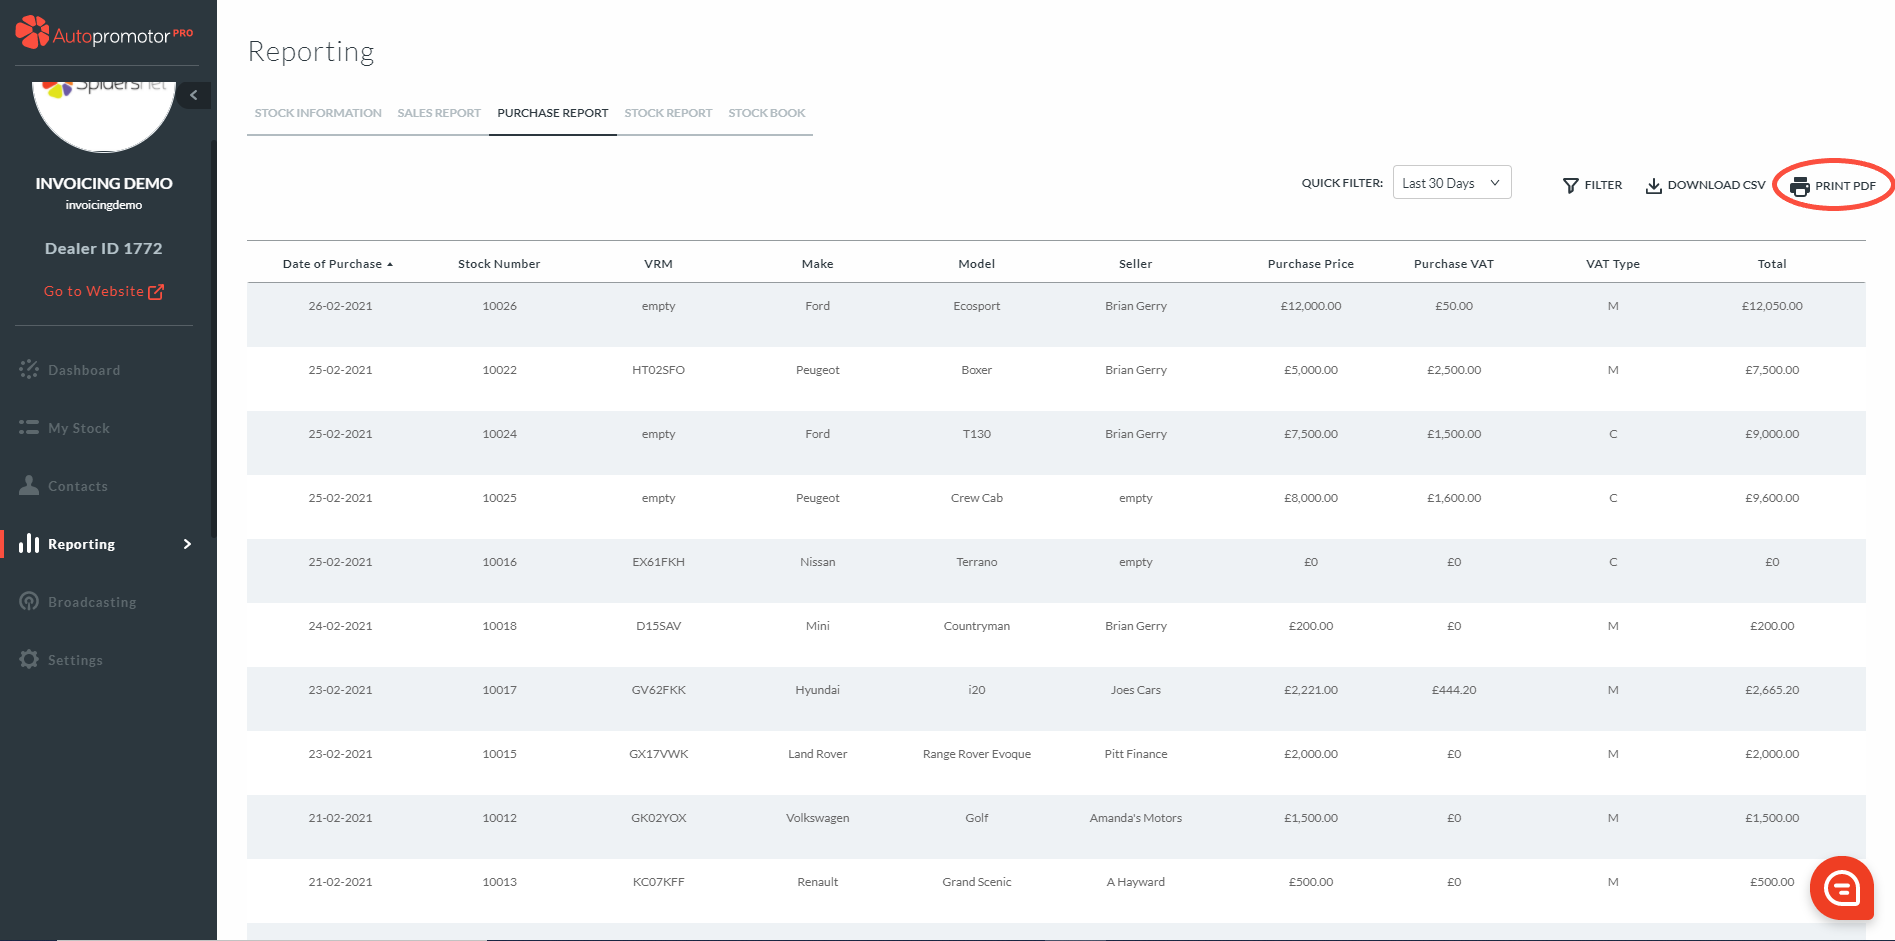Switch to the Sales Report tab
The width and height of the screenshot is (1895, 941).
click(x=439, y=113)
